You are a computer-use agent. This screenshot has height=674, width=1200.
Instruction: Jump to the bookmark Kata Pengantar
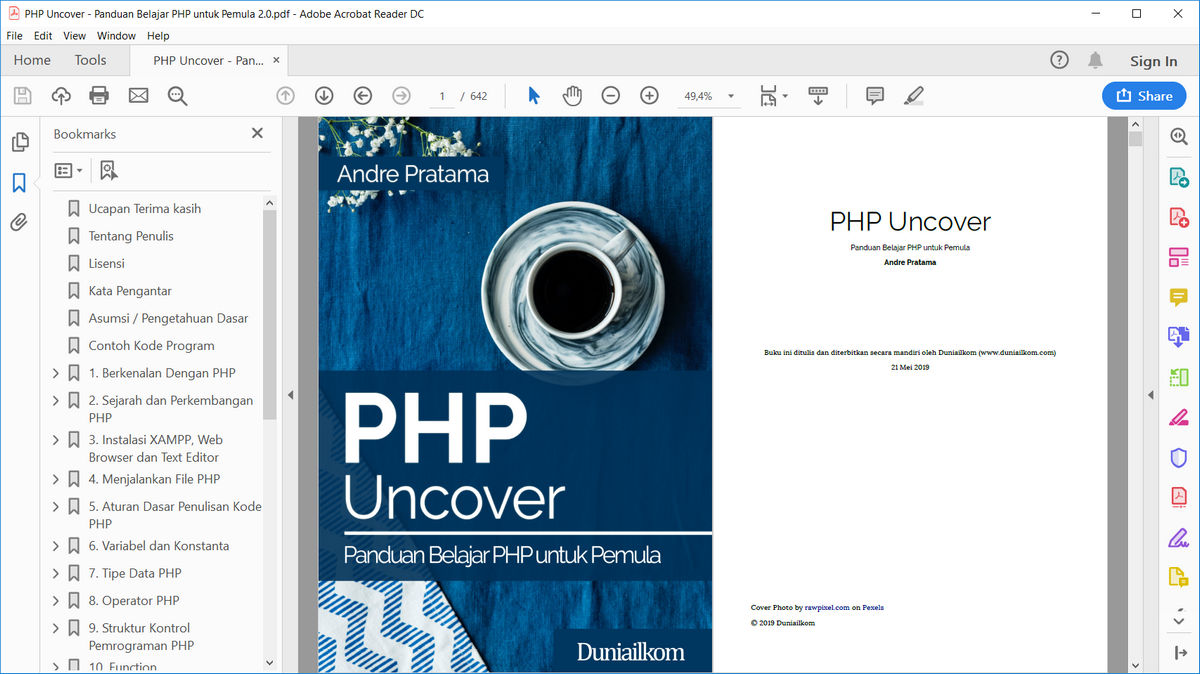(x=130, y=291)
